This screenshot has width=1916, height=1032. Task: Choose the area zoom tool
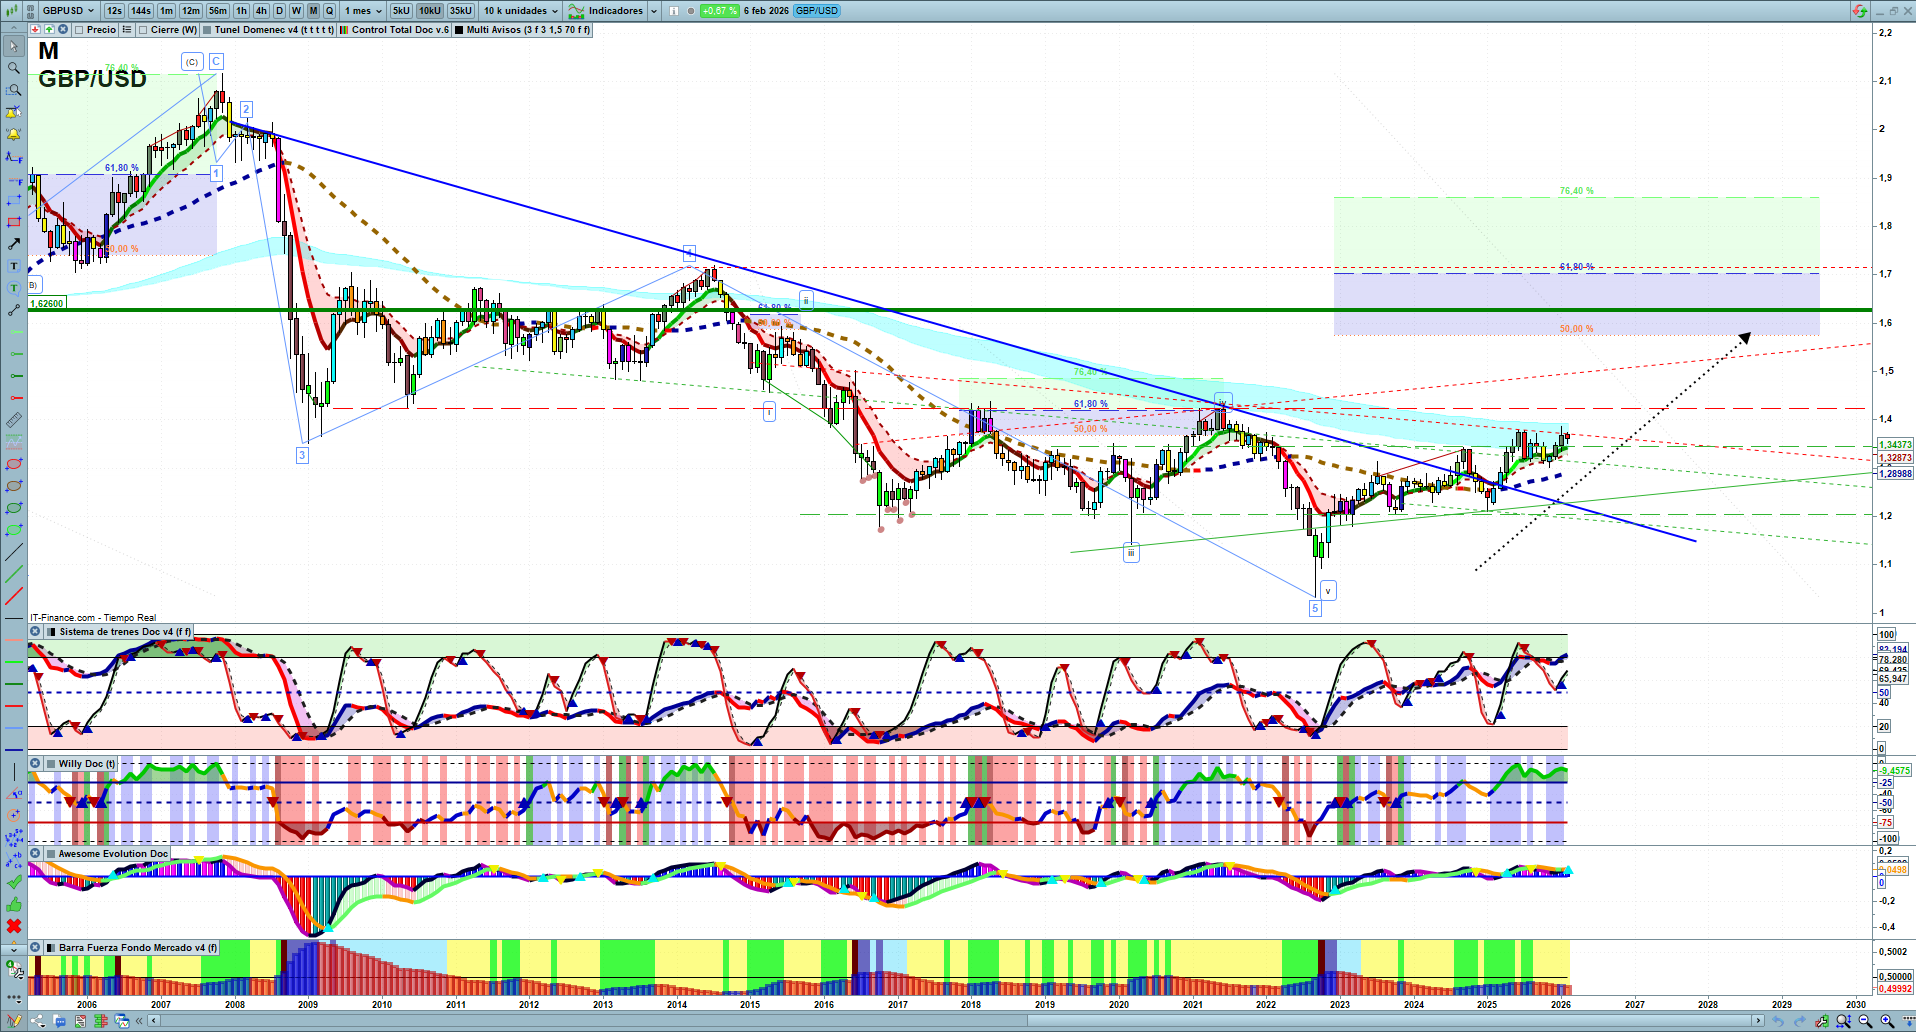pos(14,90)
